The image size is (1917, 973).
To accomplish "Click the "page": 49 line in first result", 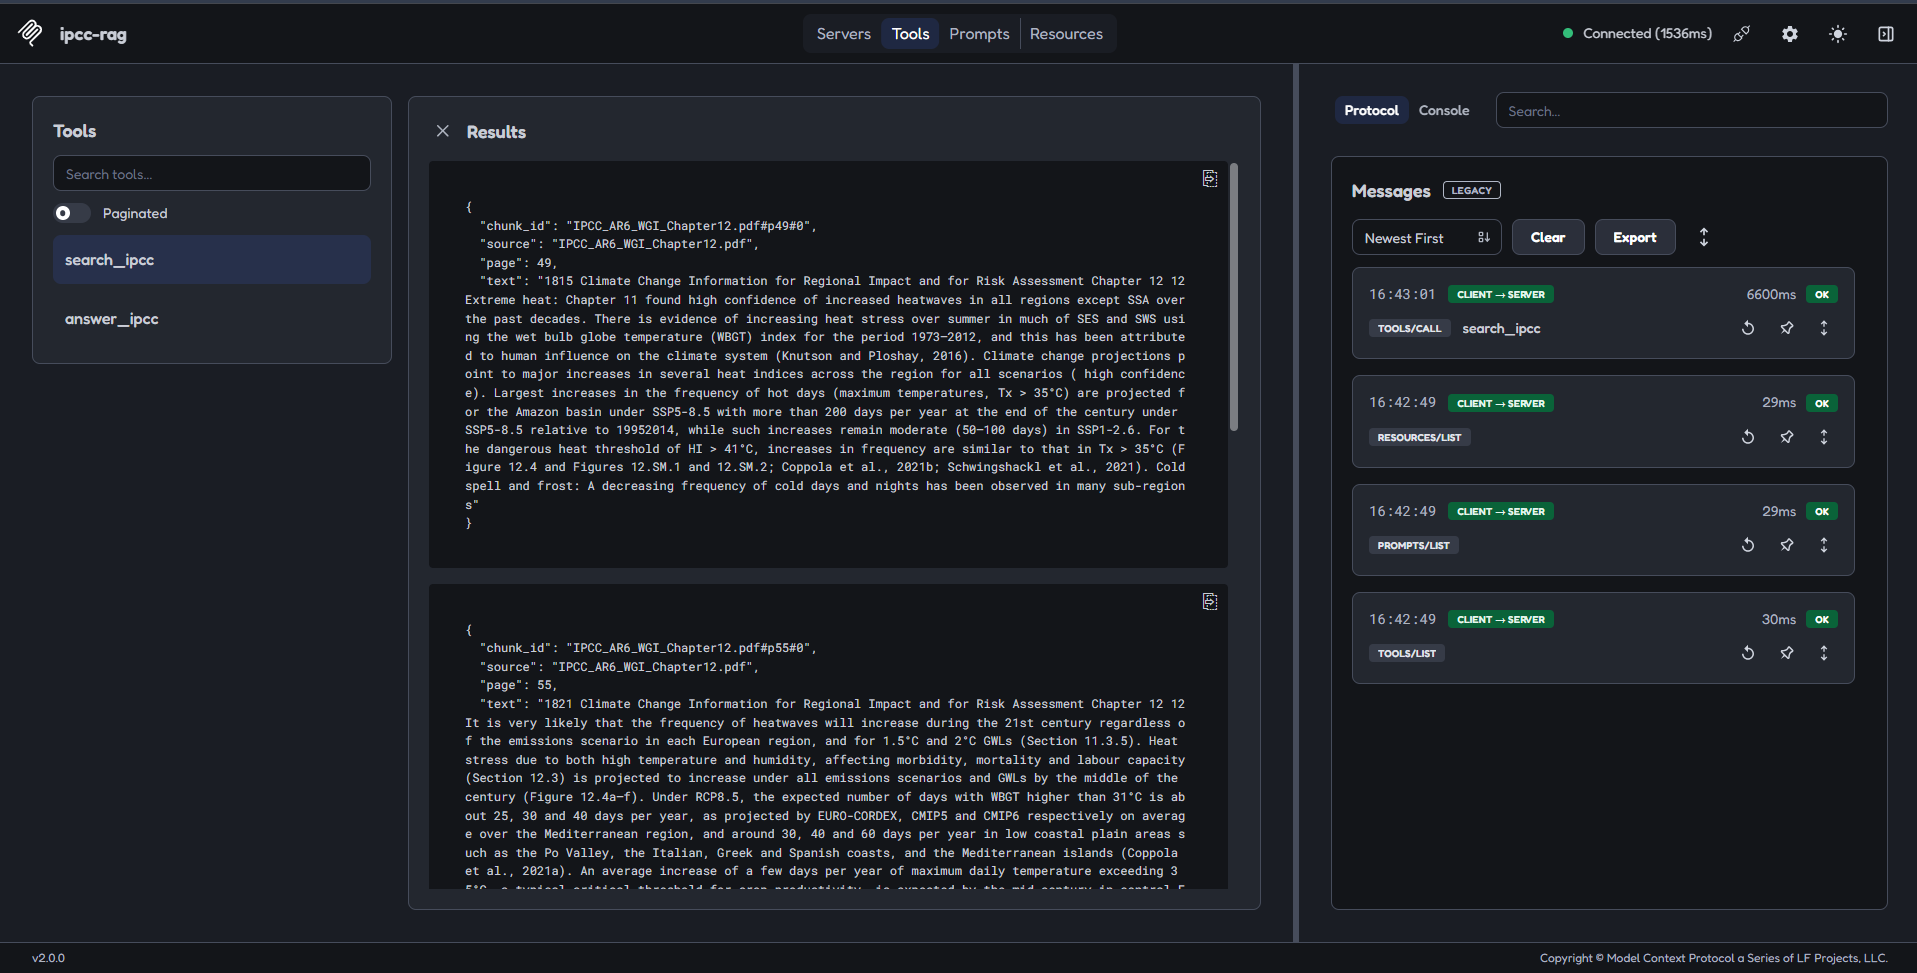I will 518,263.
